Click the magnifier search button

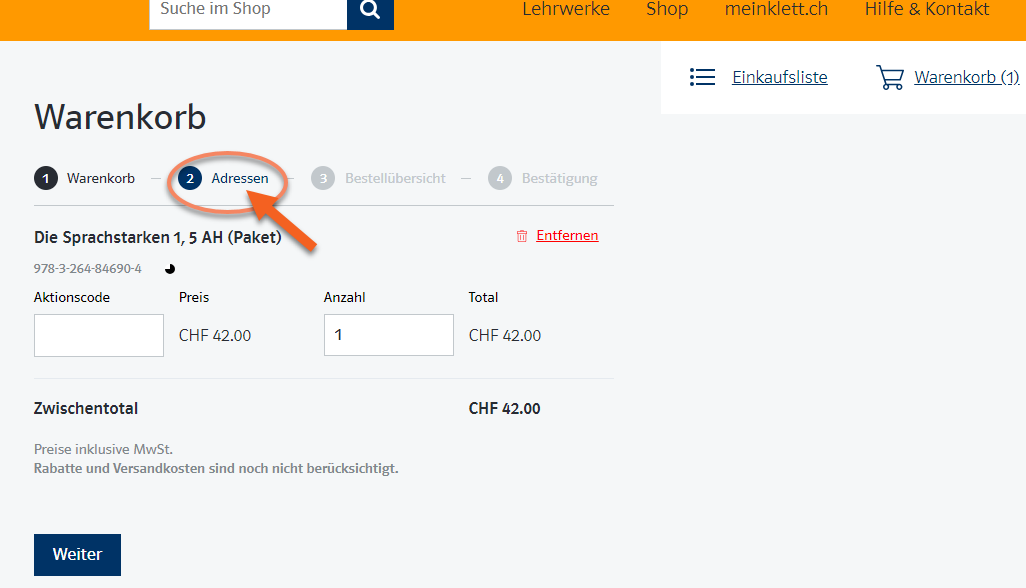pos(370,11)
